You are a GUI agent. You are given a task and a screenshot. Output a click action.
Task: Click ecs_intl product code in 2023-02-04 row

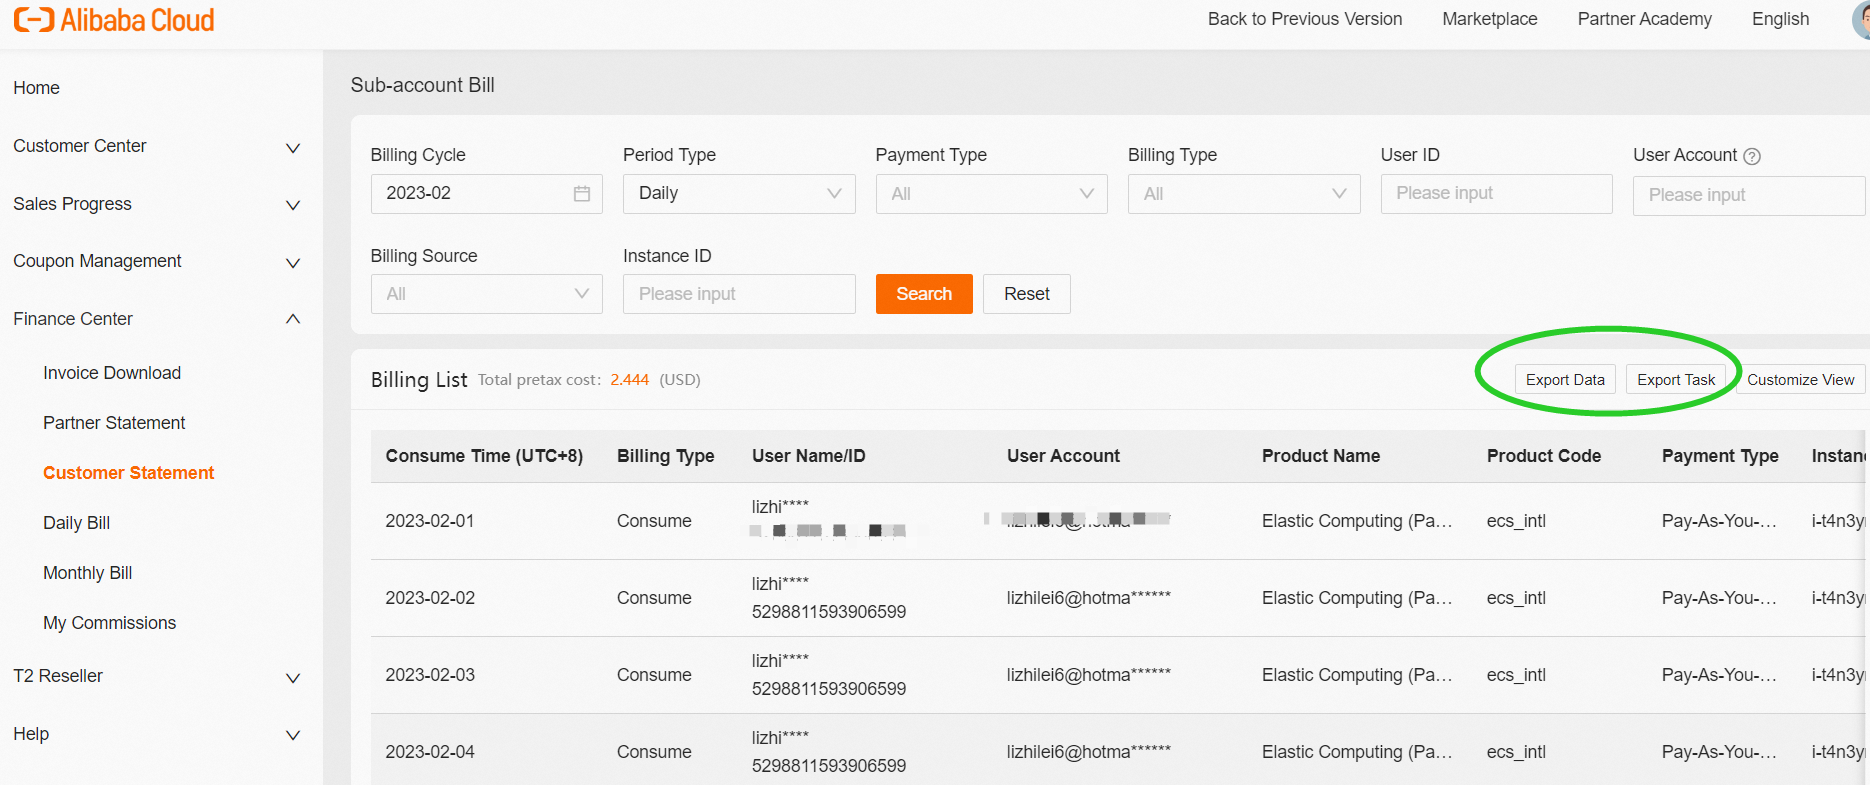click(1516, 752)
